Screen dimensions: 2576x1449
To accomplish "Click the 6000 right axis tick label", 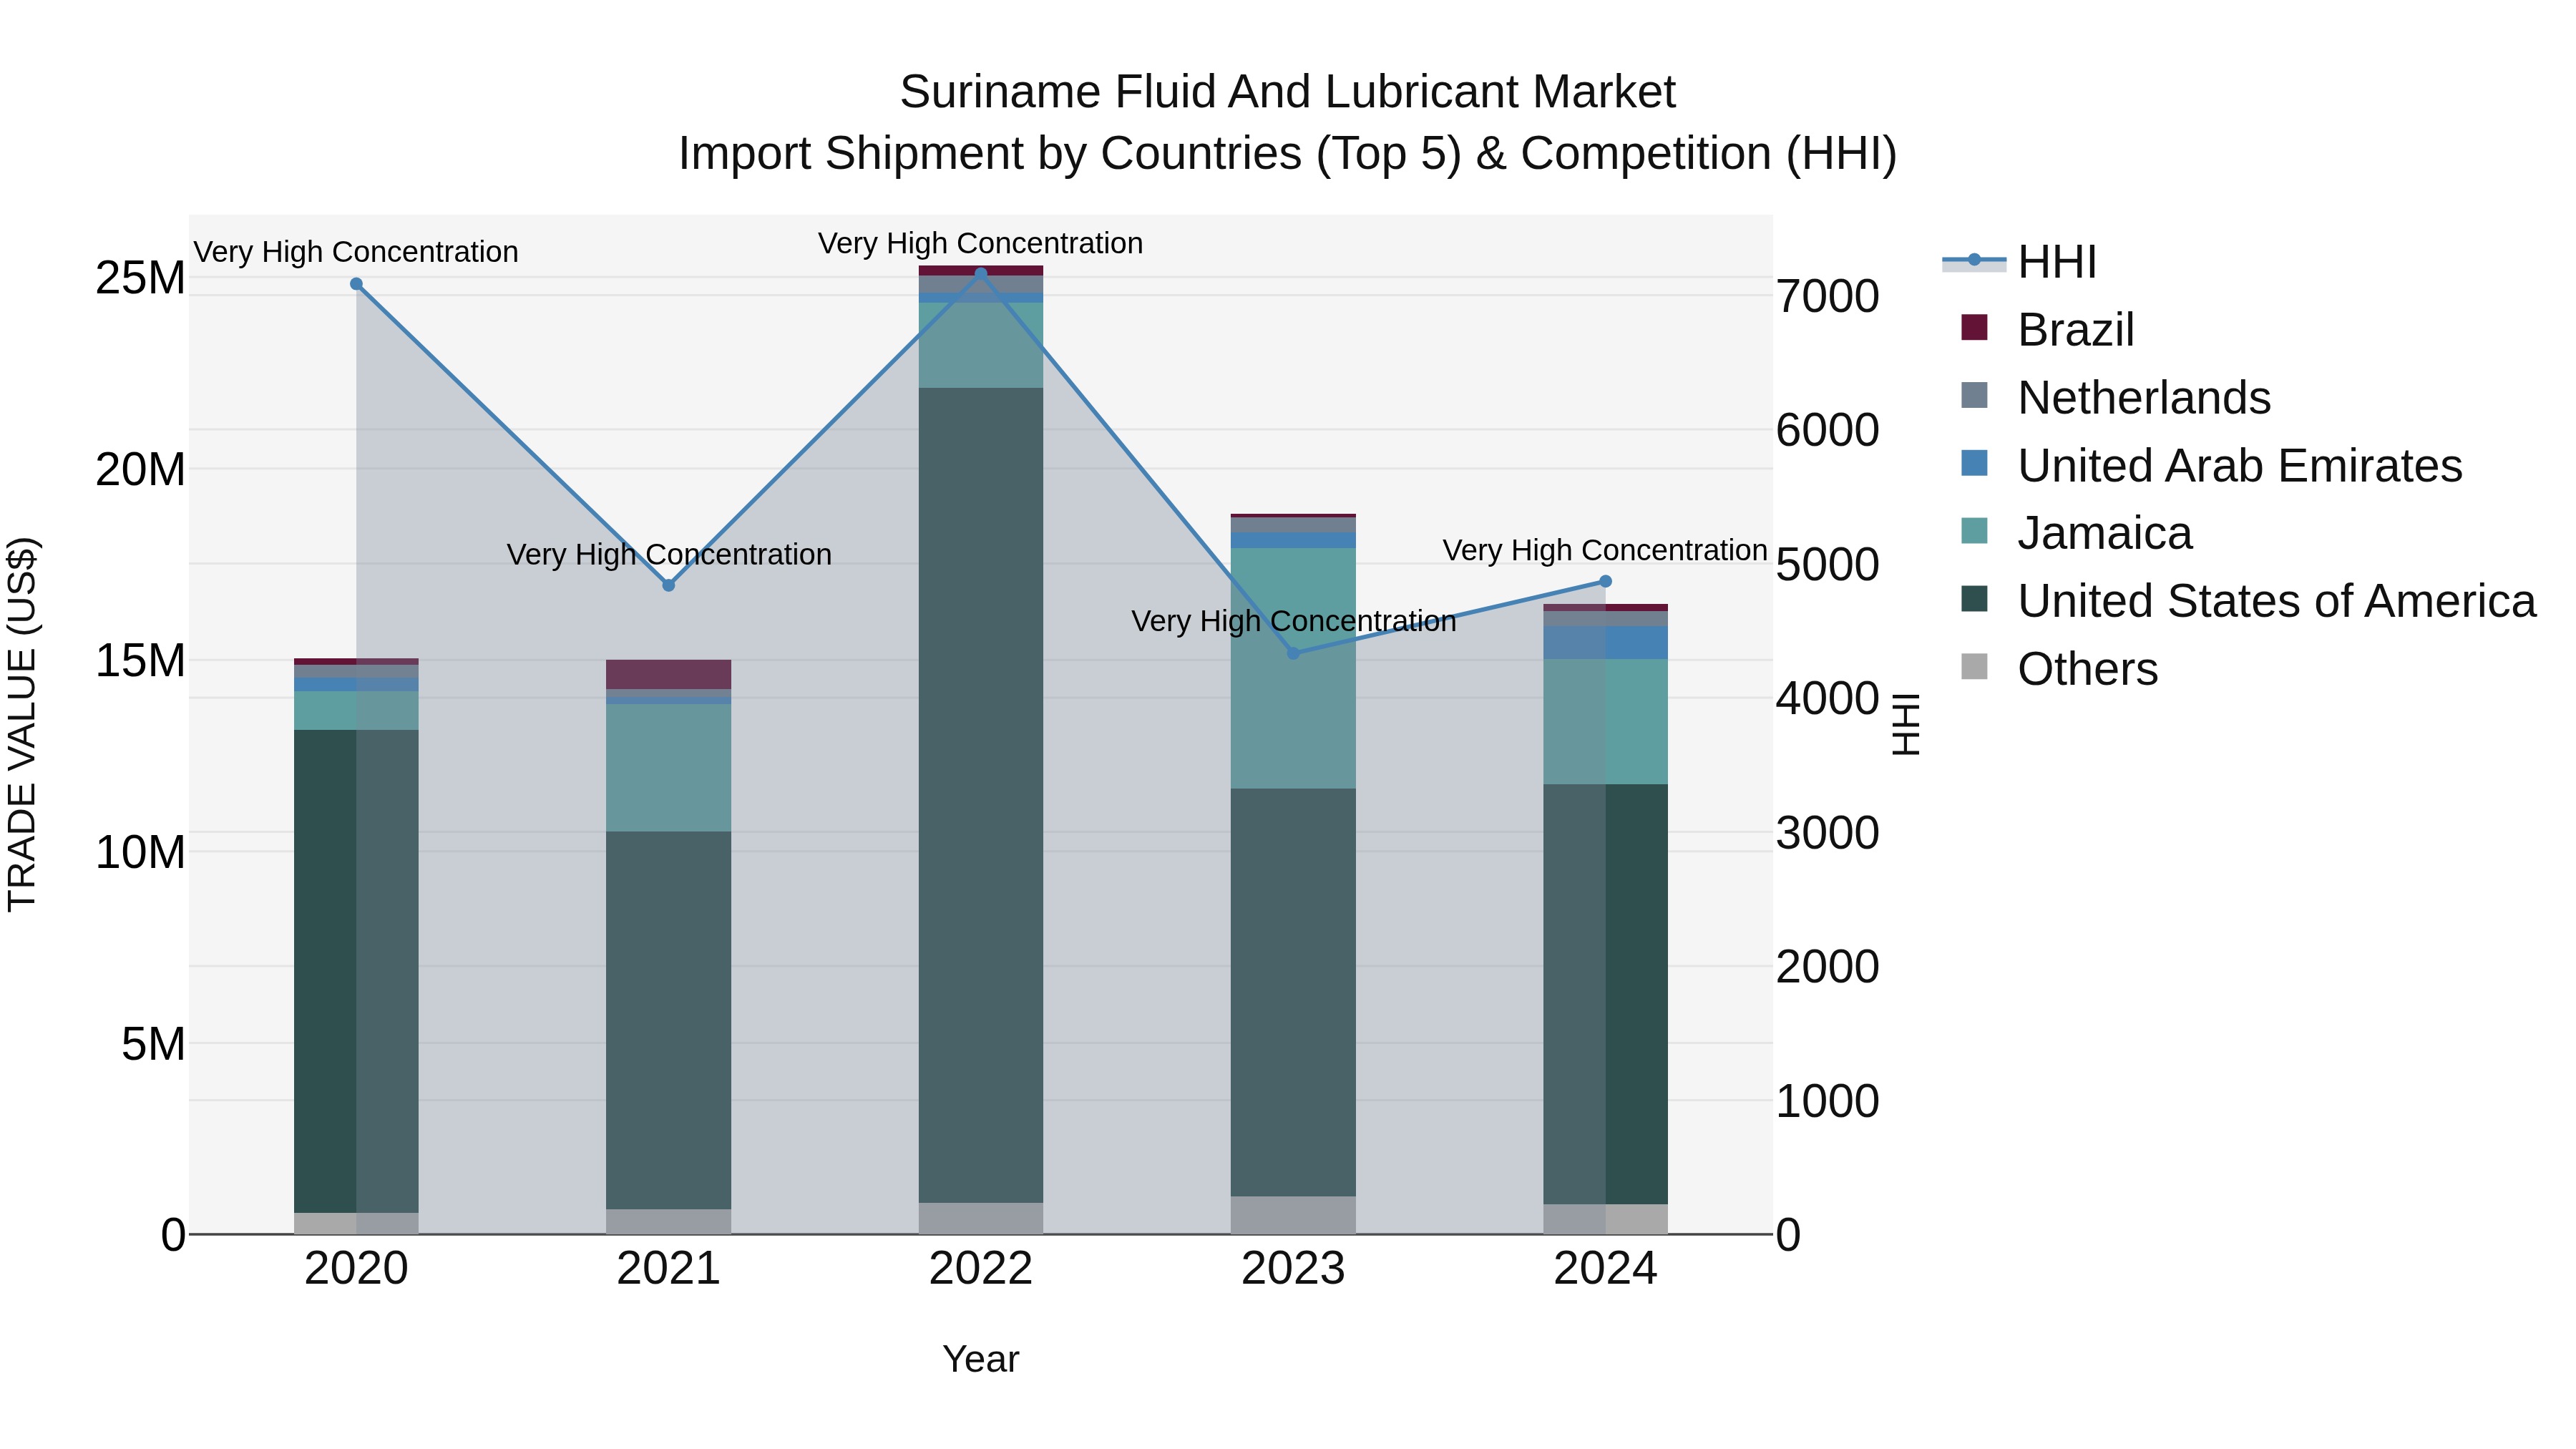I will (1828, 431).
